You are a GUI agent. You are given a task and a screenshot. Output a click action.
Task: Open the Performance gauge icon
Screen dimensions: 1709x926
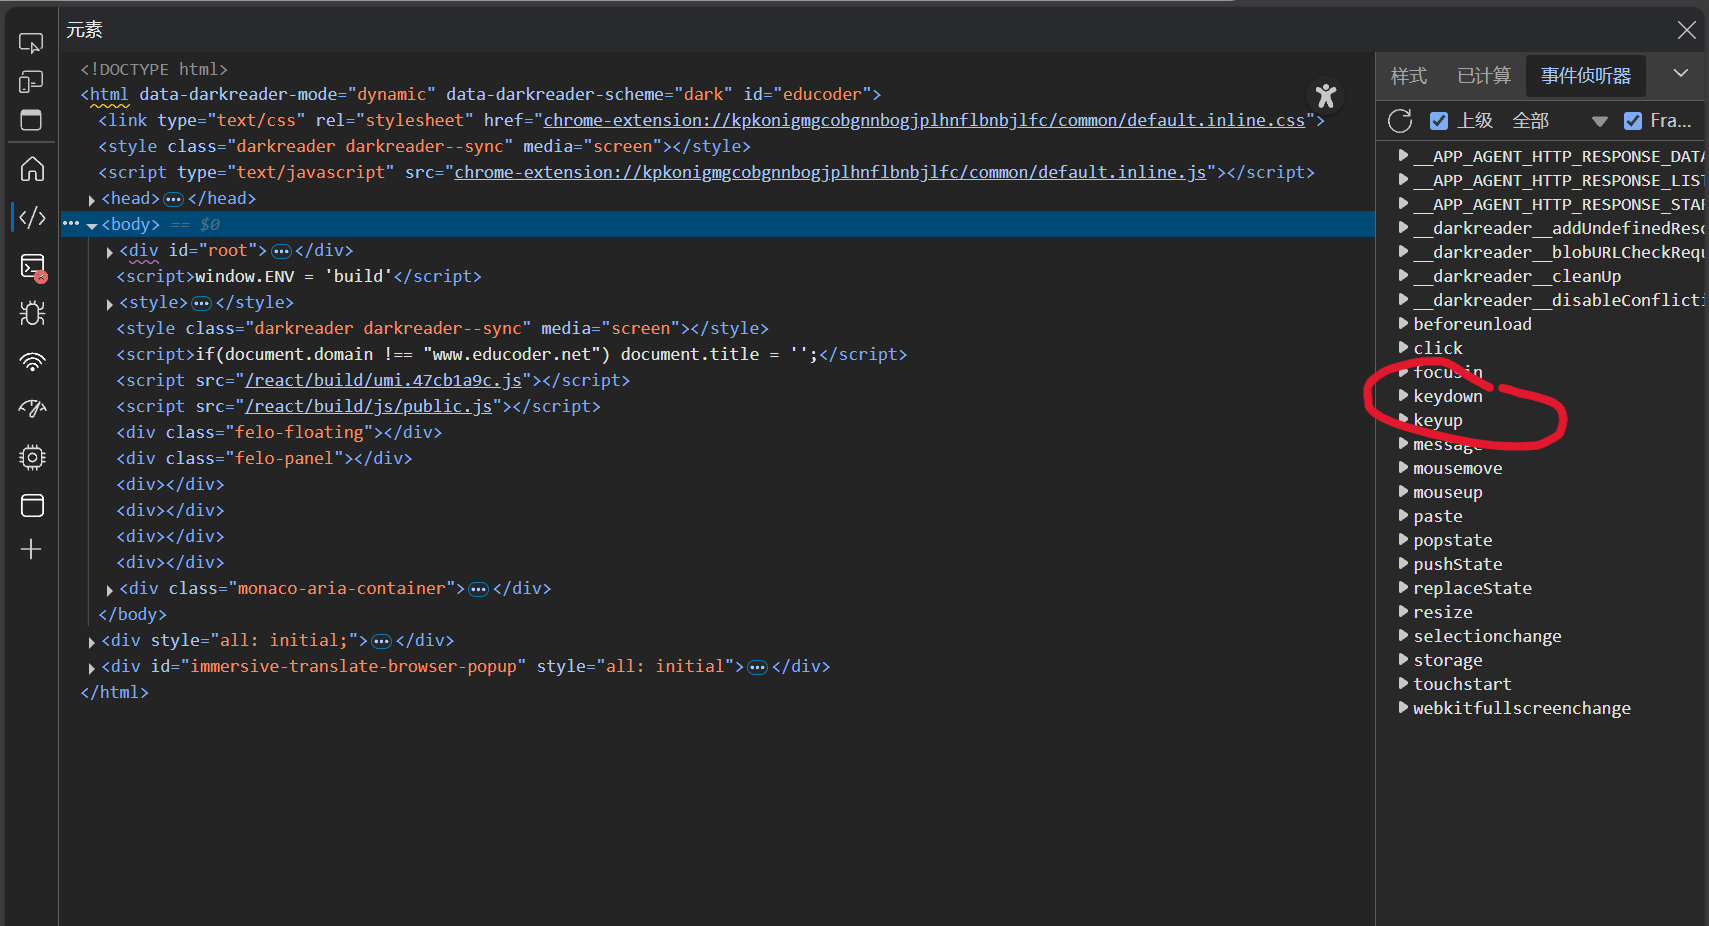[32, 409]
